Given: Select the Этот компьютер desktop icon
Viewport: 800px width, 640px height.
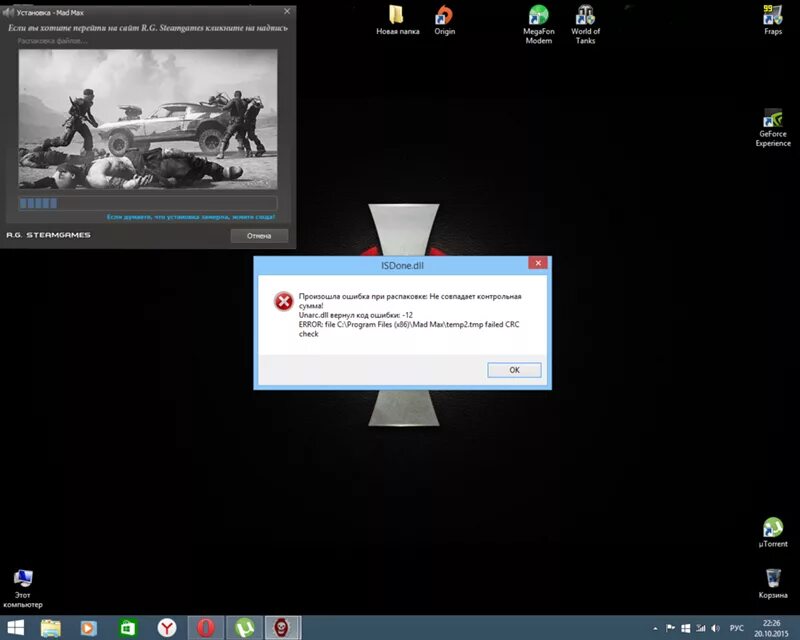Looking at the screenshot, I should point(23,589).
